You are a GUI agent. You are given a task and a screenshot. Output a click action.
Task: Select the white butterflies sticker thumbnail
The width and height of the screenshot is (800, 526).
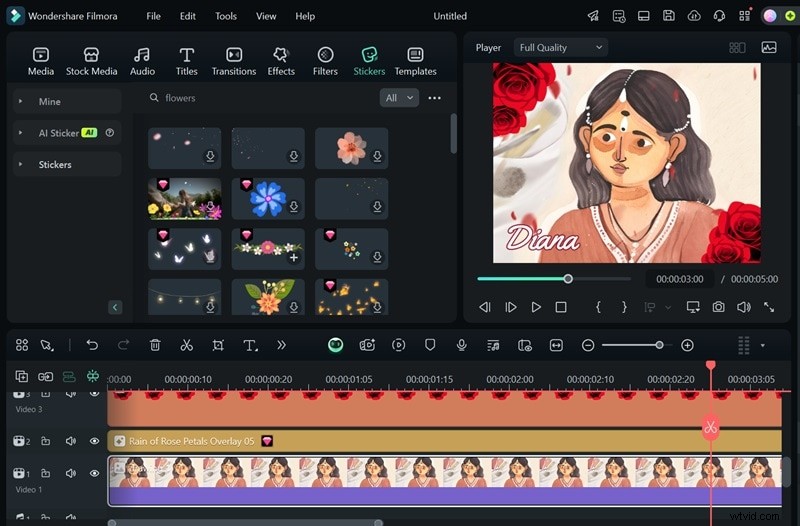(x=184, y=248)
